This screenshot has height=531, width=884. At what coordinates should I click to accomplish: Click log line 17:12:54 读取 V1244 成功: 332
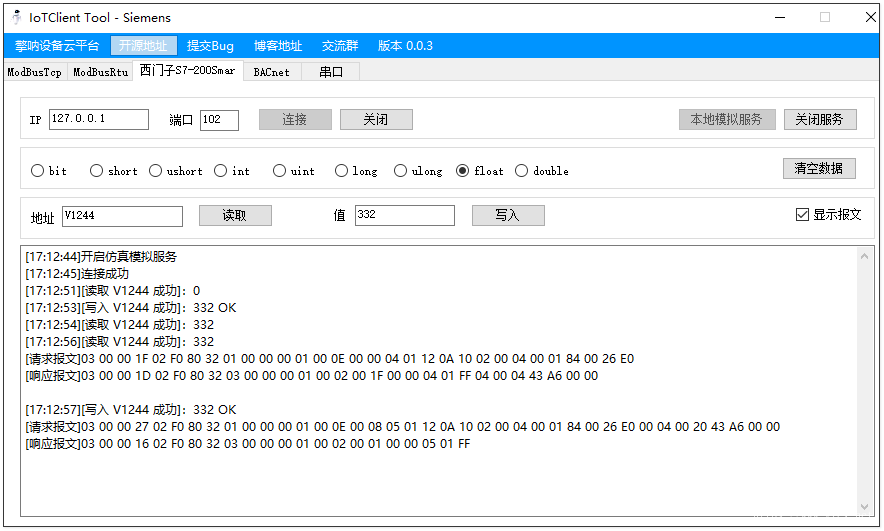coord(120,325)
